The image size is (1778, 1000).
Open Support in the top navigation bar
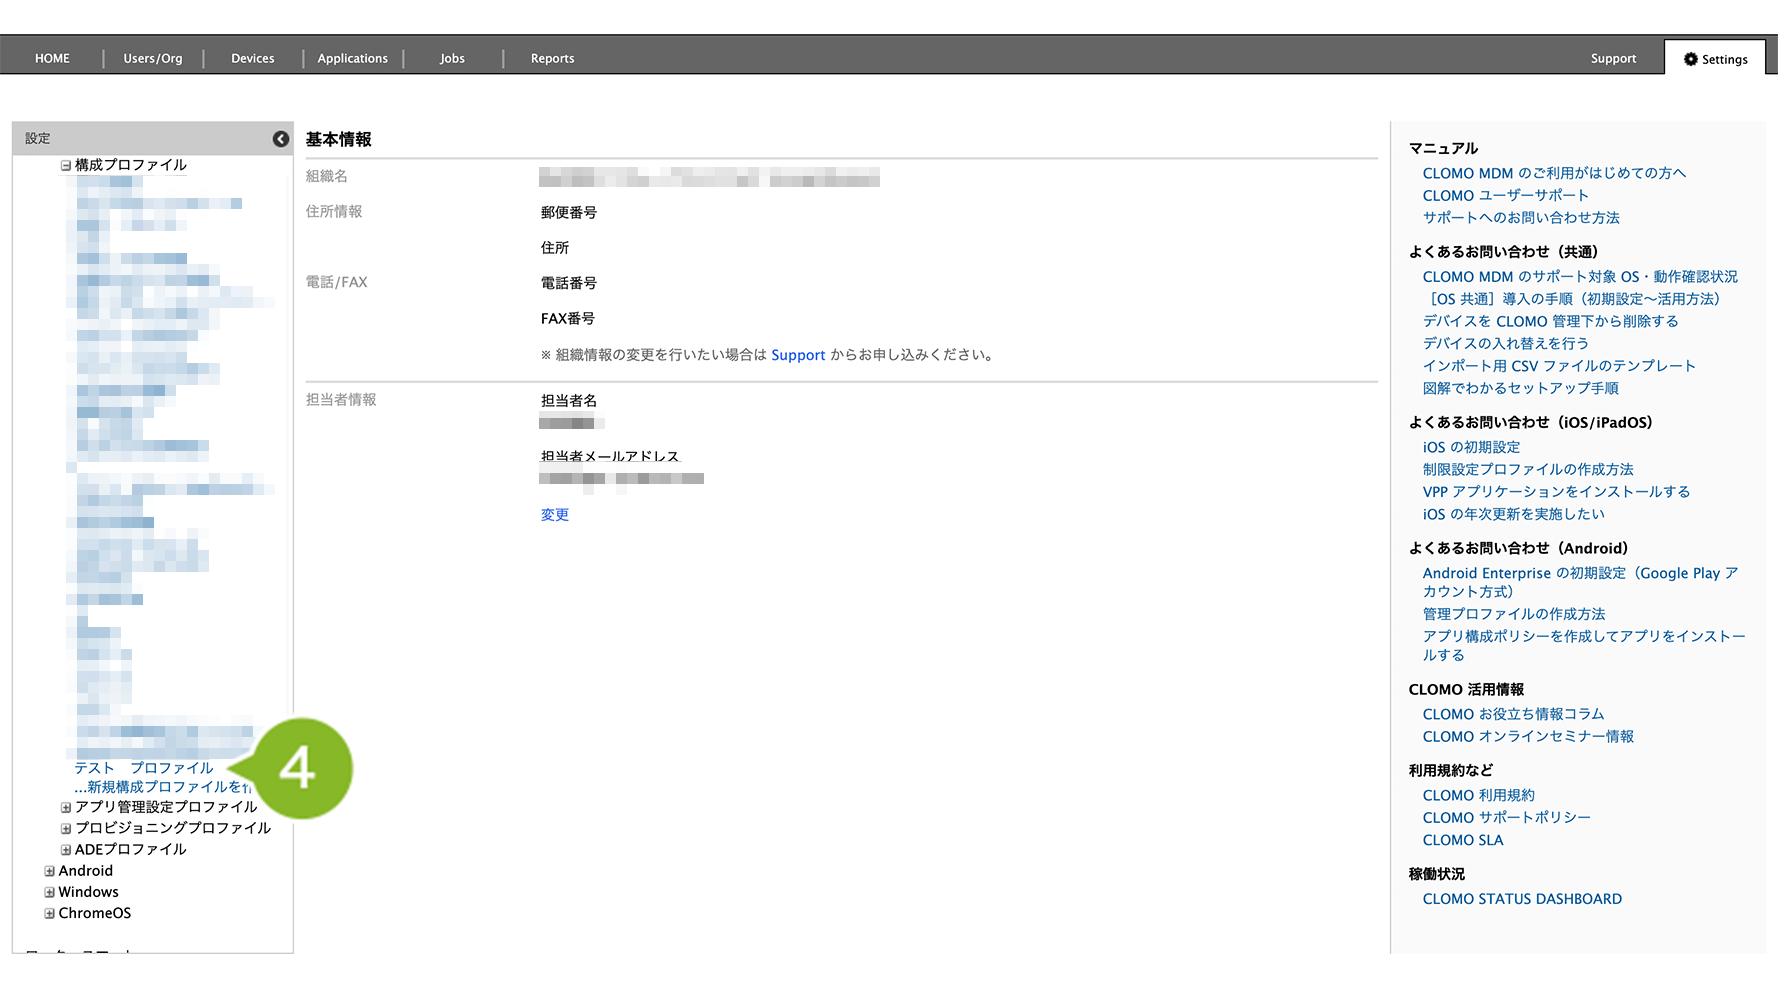click(1613, 59)
